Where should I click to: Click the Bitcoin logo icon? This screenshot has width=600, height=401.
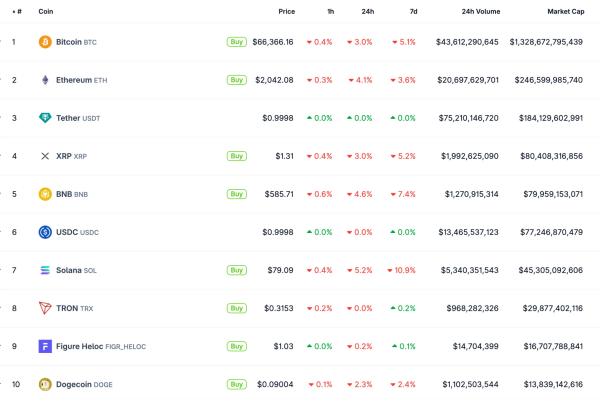pyautogui.click(x=44, y=42)
